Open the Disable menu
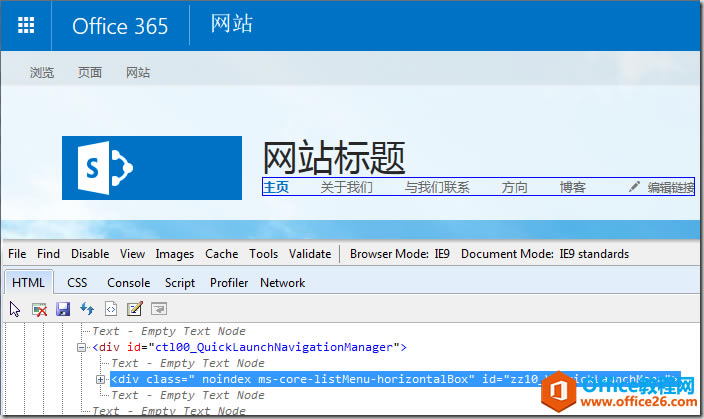The width and height of the screenshot is (704, 419). (90, 254)
